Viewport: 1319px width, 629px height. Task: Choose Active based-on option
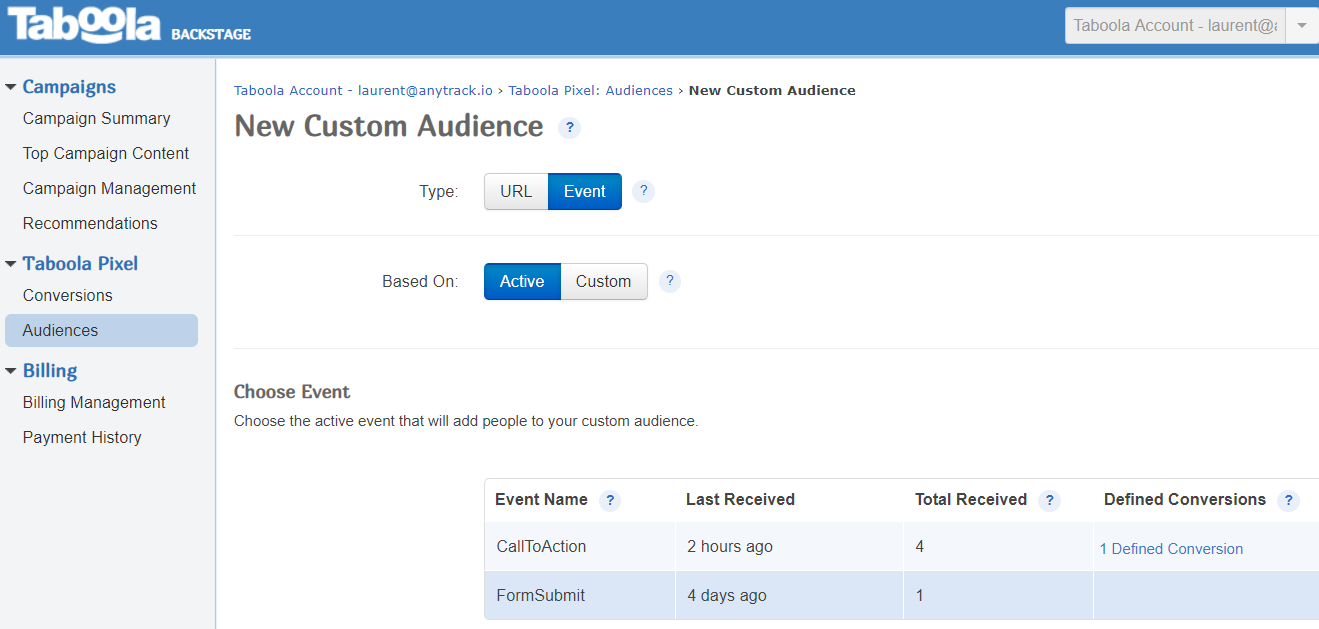click(x=522, y=281)
